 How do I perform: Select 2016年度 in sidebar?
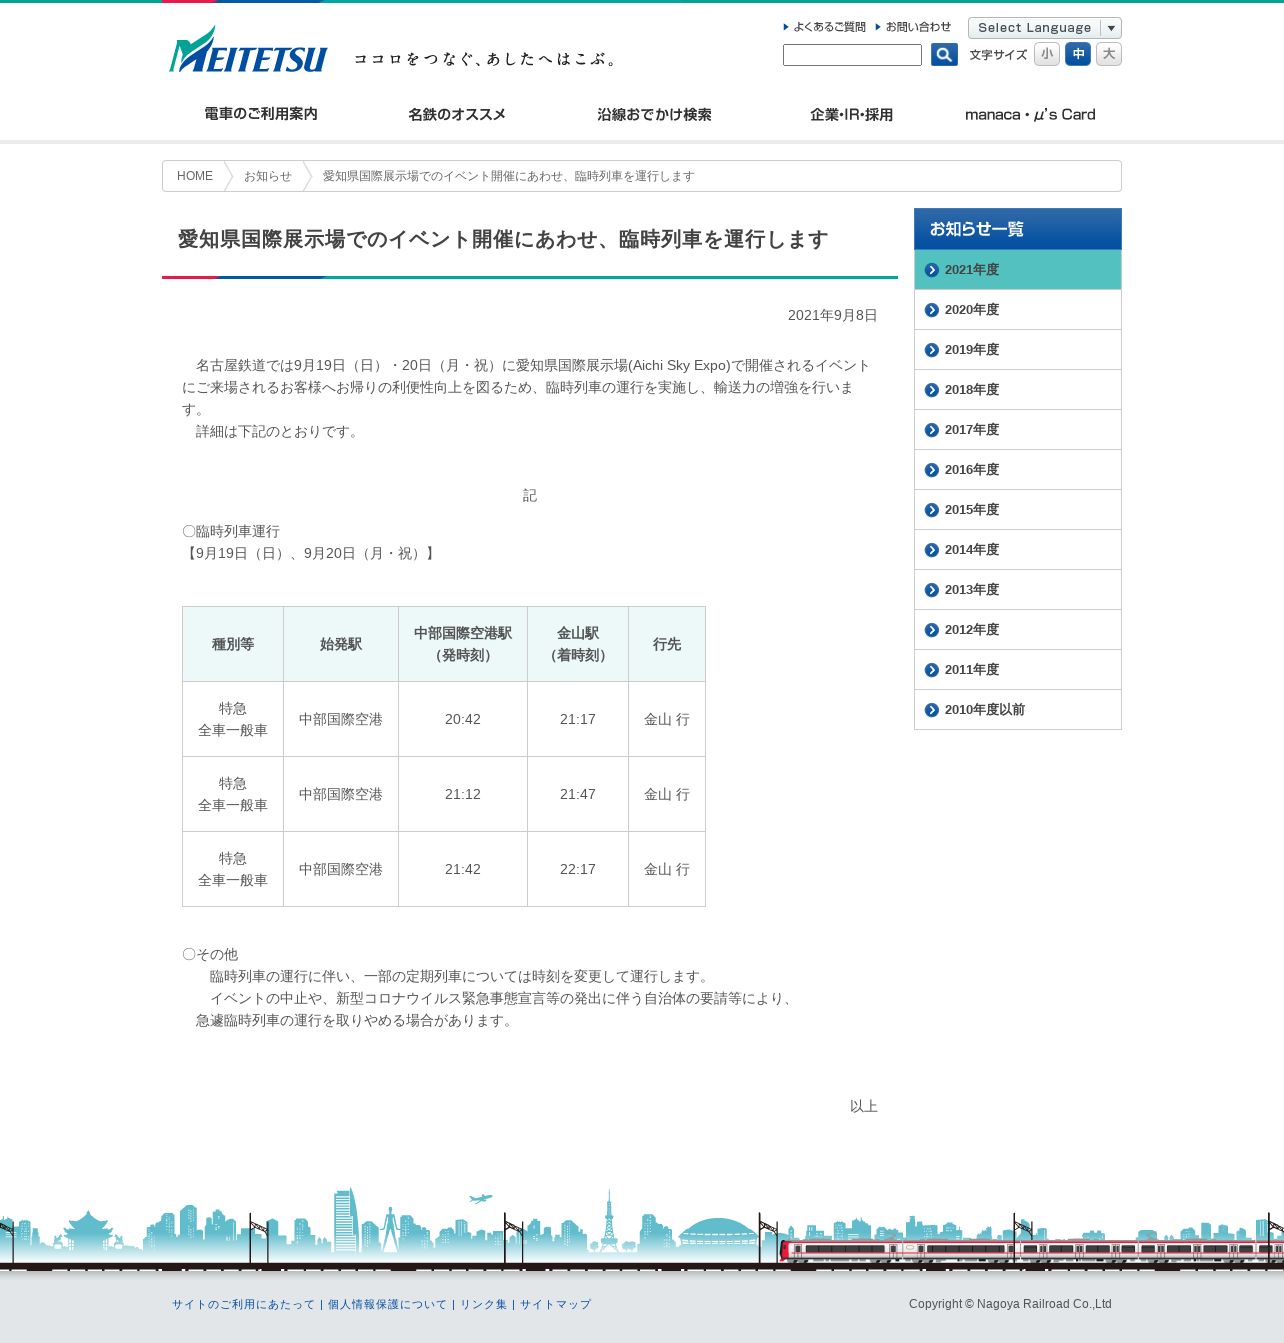point(1018,470)
